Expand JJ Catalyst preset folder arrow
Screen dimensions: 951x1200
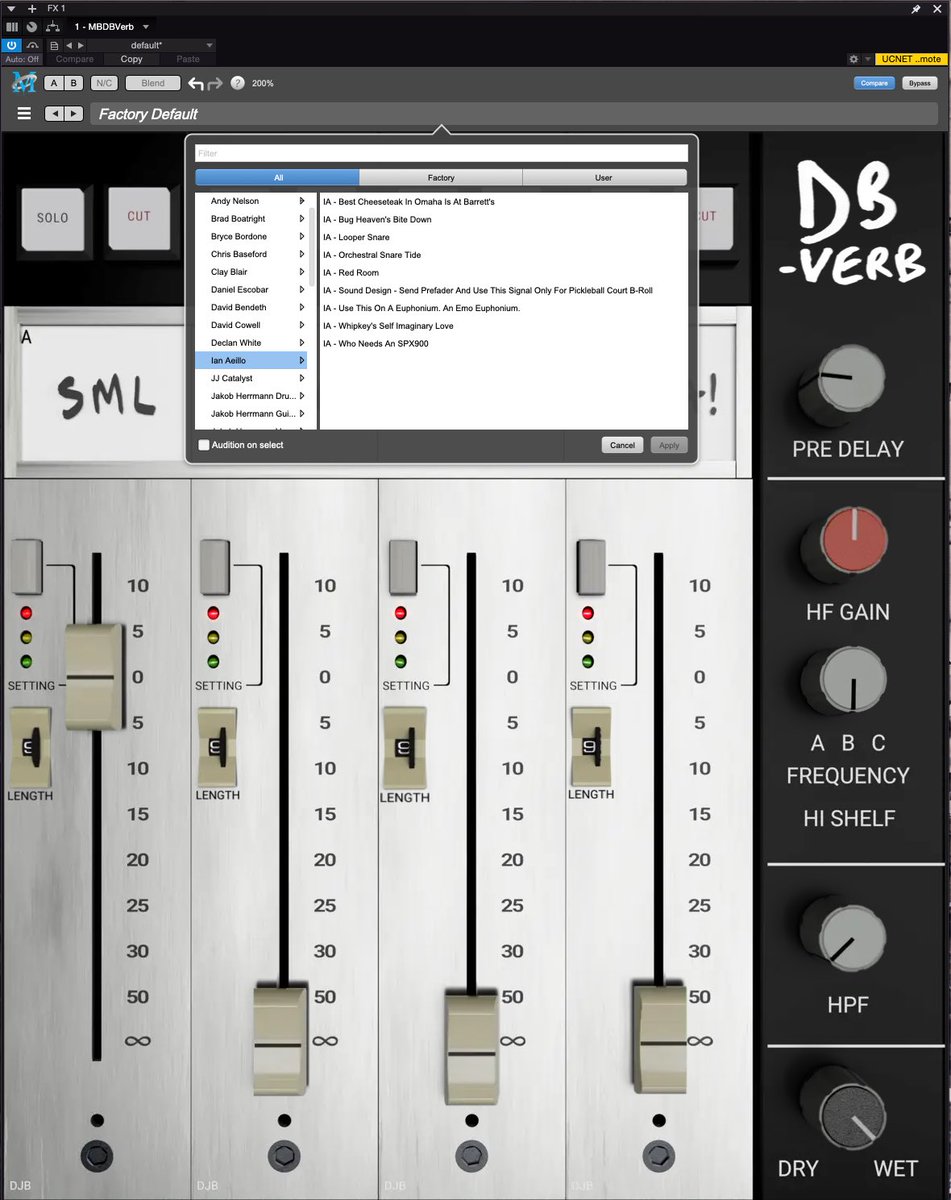pos(301,378)
